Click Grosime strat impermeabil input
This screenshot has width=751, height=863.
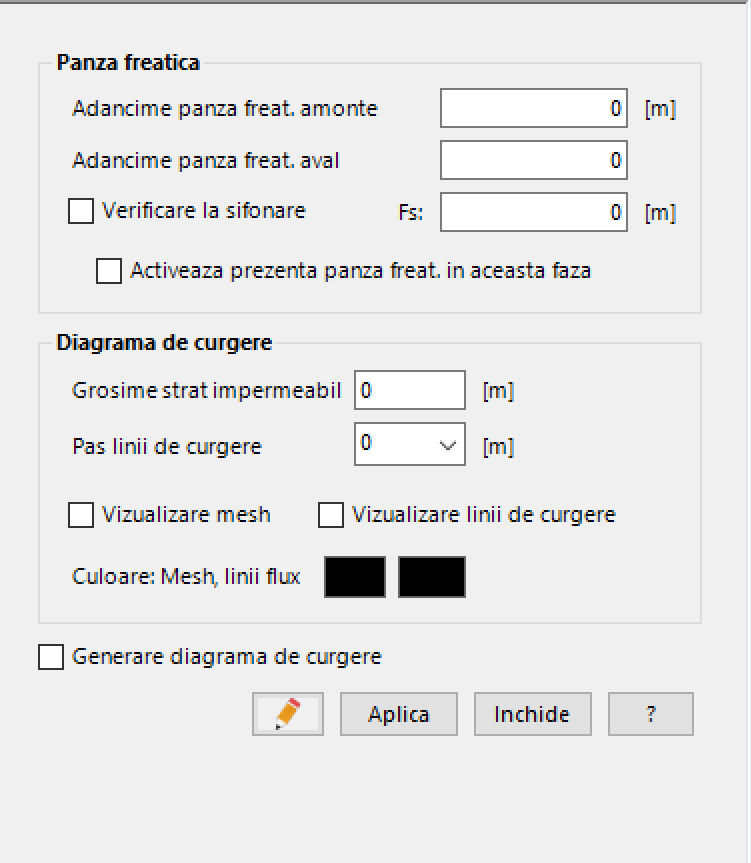click(x=410, y=390)
